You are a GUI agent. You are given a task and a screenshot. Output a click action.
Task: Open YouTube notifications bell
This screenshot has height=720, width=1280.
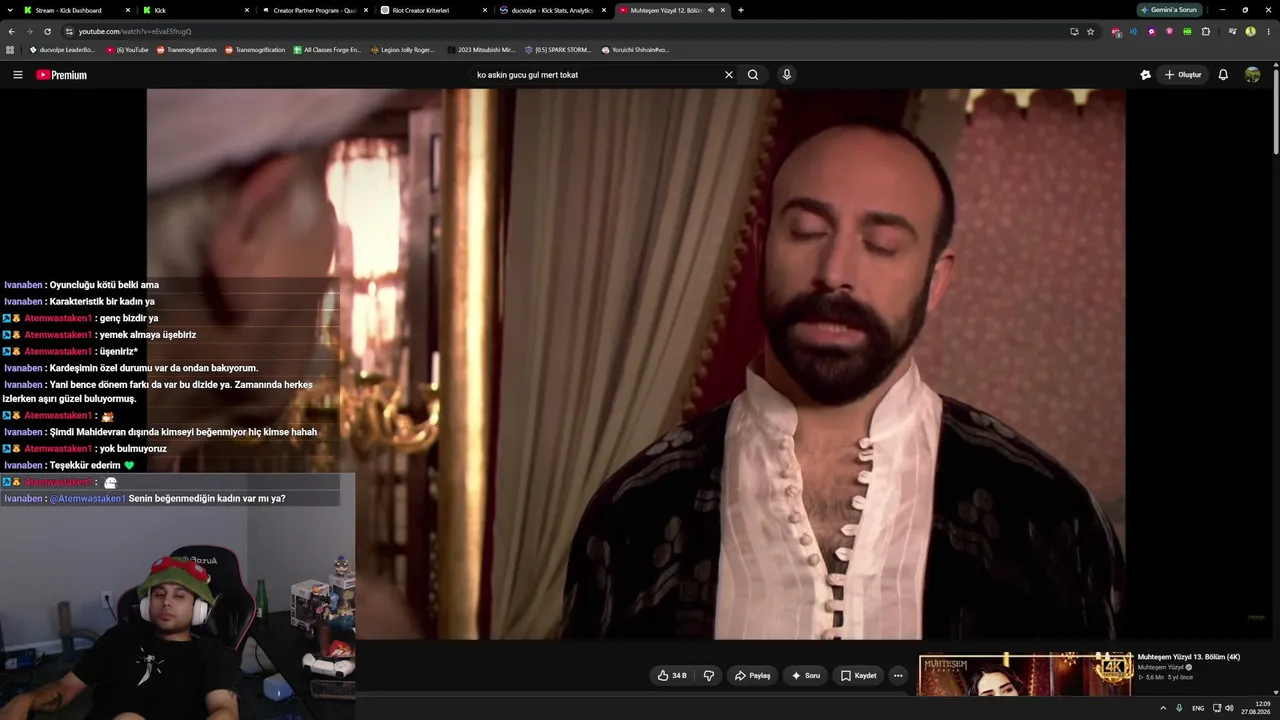click(x=1223, y=75)
